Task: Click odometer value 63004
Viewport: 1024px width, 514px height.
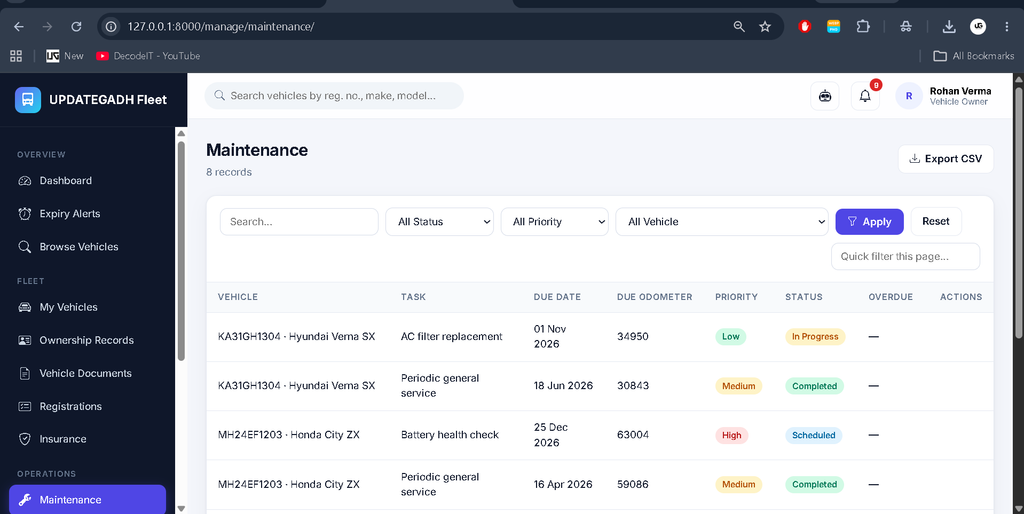Action: point(633,435)
